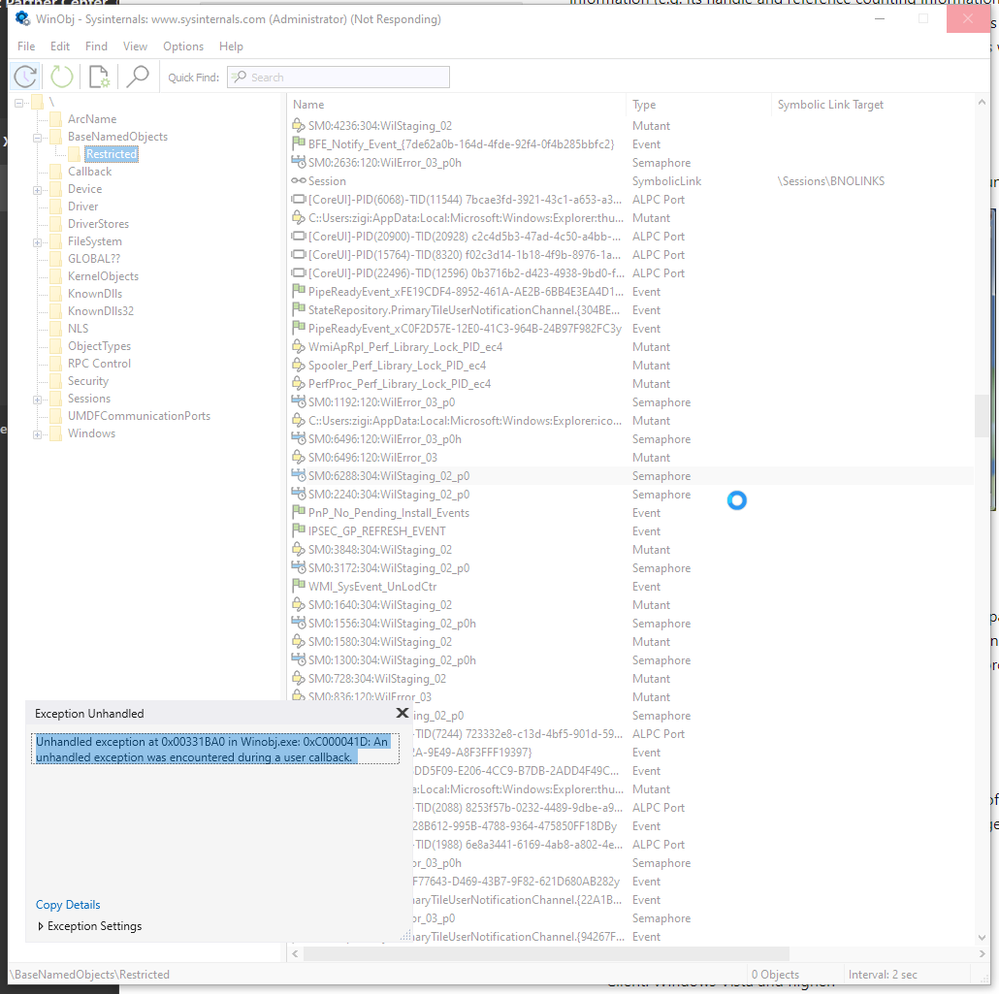This screenshot has width=999, height=994.
Task: Click the green Refresh toolbar icon
Action: click(x=62, y=77)
